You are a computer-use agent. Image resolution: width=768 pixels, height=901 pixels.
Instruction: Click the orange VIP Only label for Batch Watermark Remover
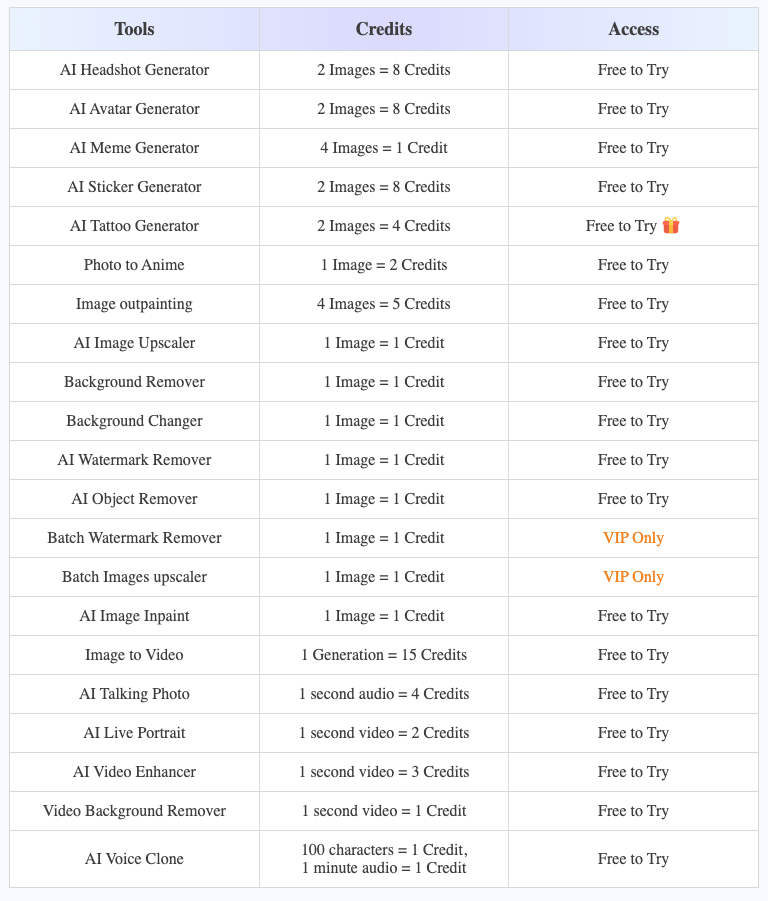[633, 538]
